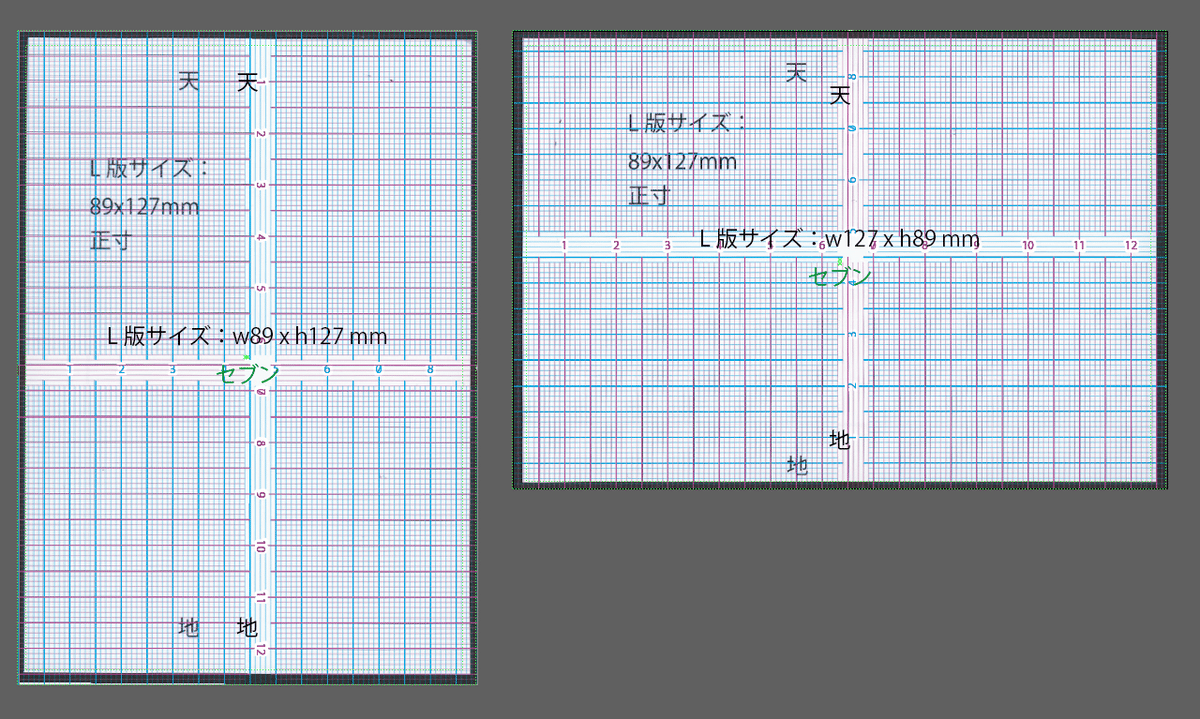
Task: Select the black 天 text on left artboard
Action: [x=247, y=83]
